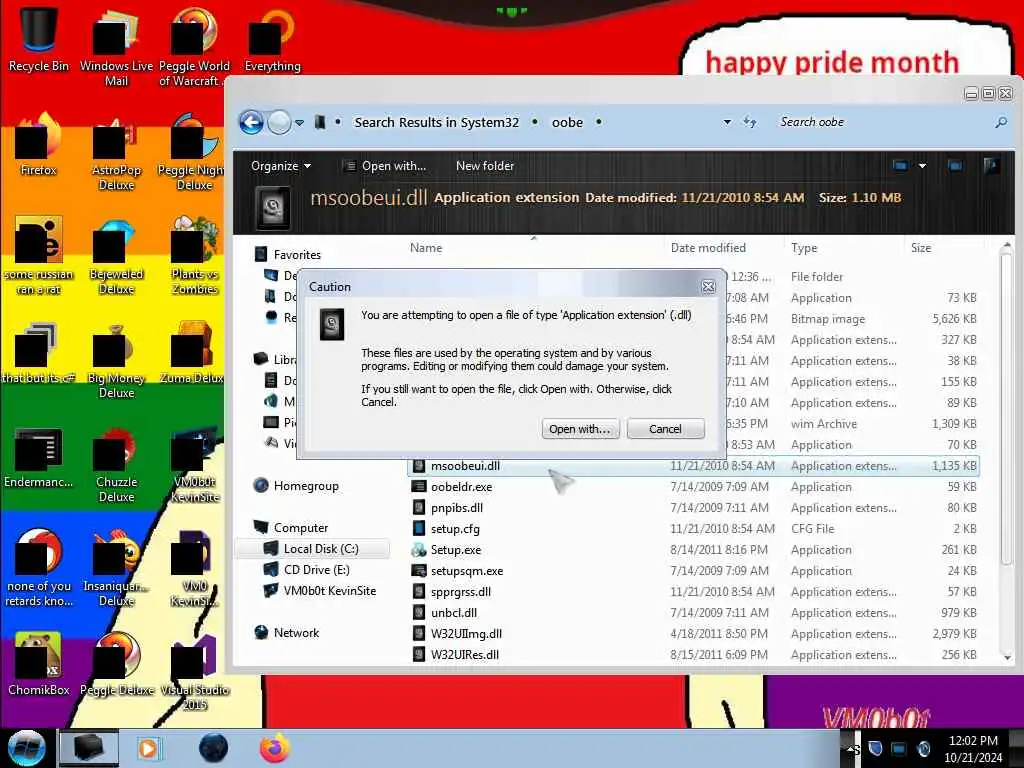Open the Organize dropdown menu
The height and width of the screenshot is (768, 1024).
click(281, 166)
